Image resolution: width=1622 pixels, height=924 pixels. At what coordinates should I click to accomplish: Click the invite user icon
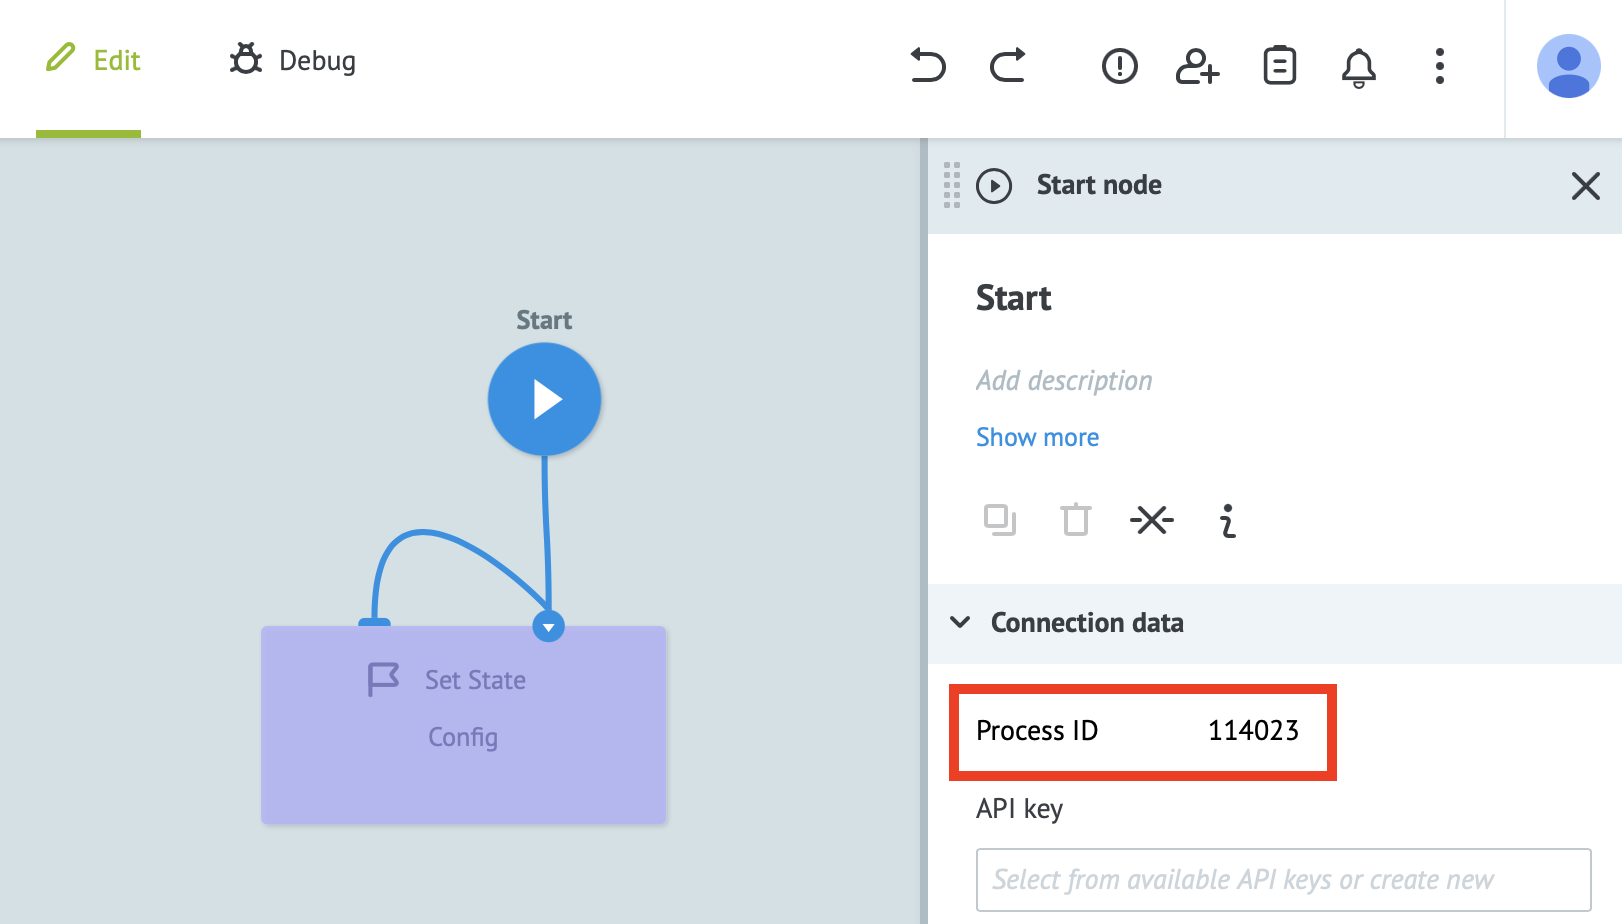pyautogui.click(x=1197, y=67)
